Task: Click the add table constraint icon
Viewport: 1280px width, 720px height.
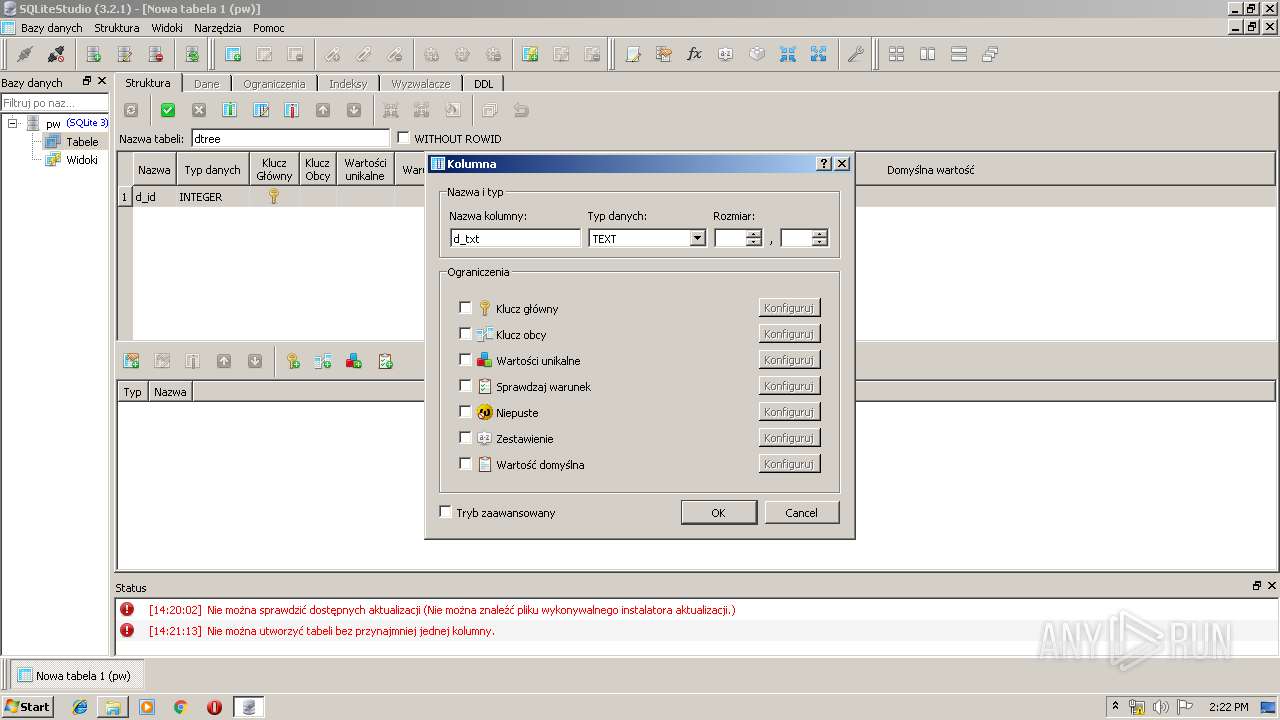Action: click(130, 361)
